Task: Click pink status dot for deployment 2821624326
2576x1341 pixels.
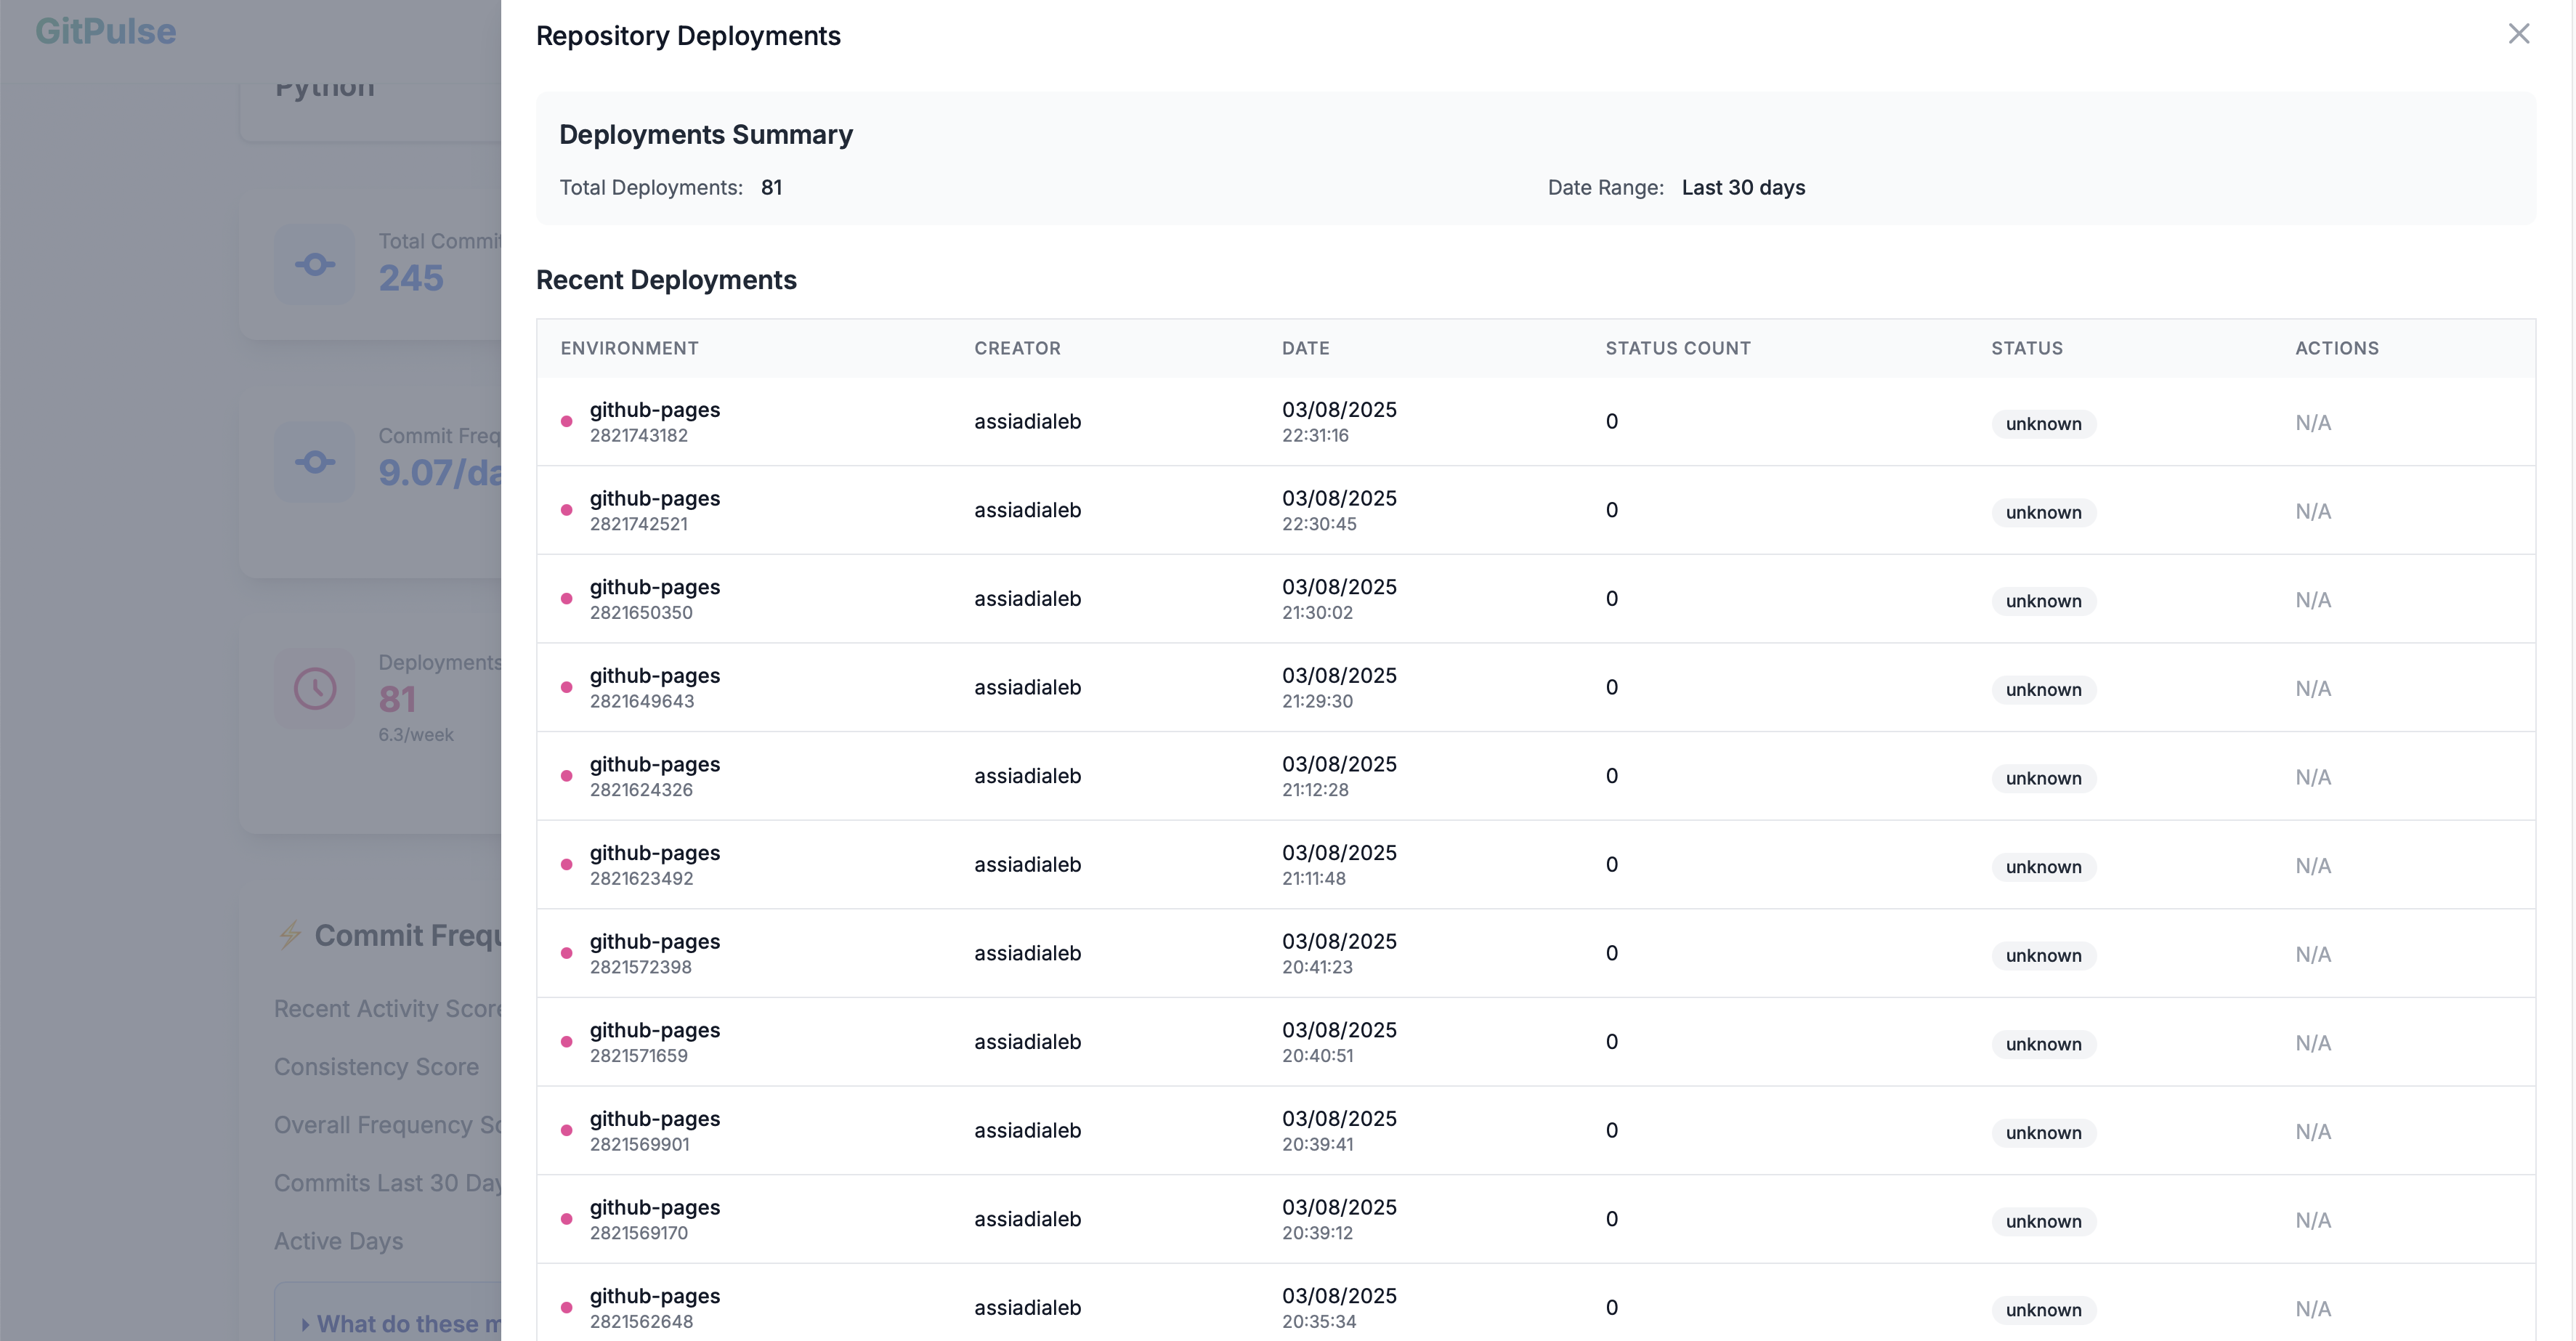Action: click(567, 776)
